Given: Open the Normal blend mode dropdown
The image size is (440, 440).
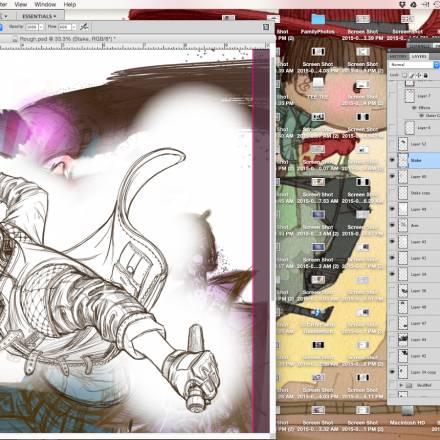Looking at the screenshot, I should (414, 65).
